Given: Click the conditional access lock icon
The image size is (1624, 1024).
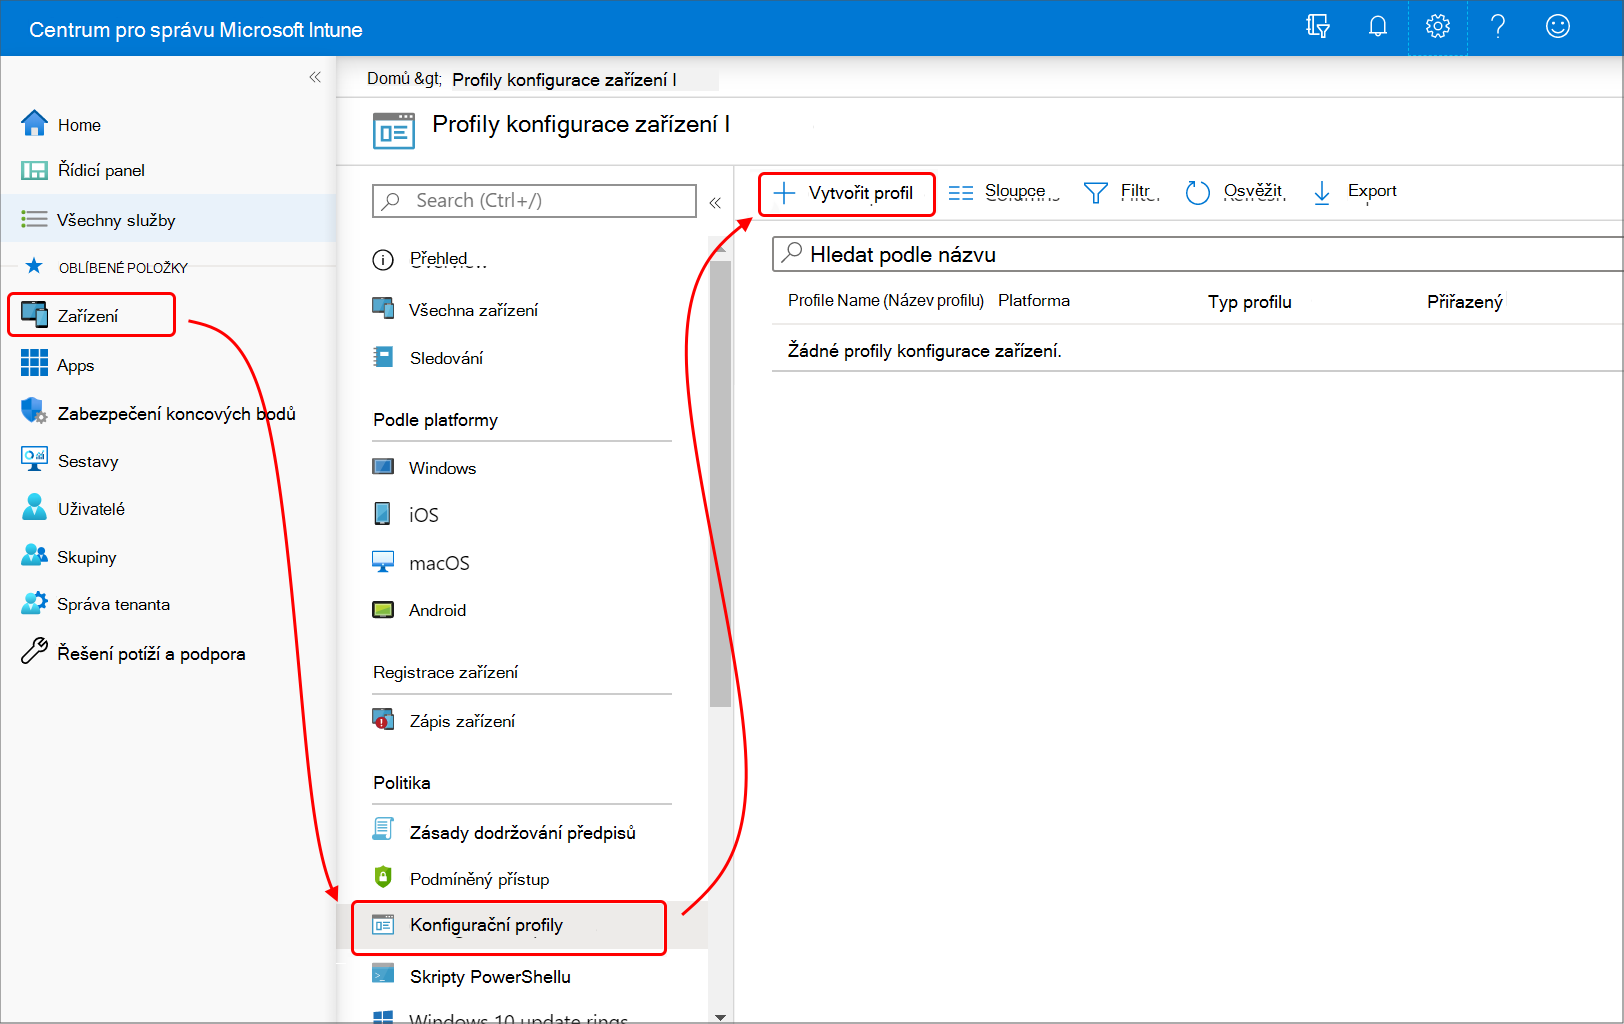Looking at the screenshot, I should [x=383, y=877].
